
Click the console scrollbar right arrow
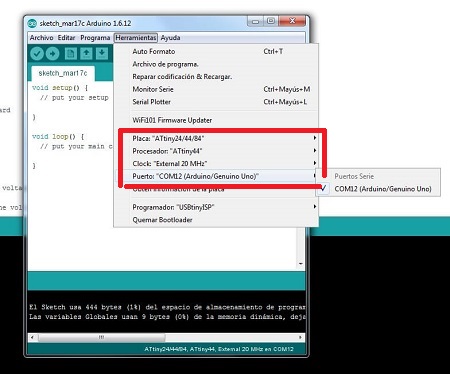click(300, 337)
